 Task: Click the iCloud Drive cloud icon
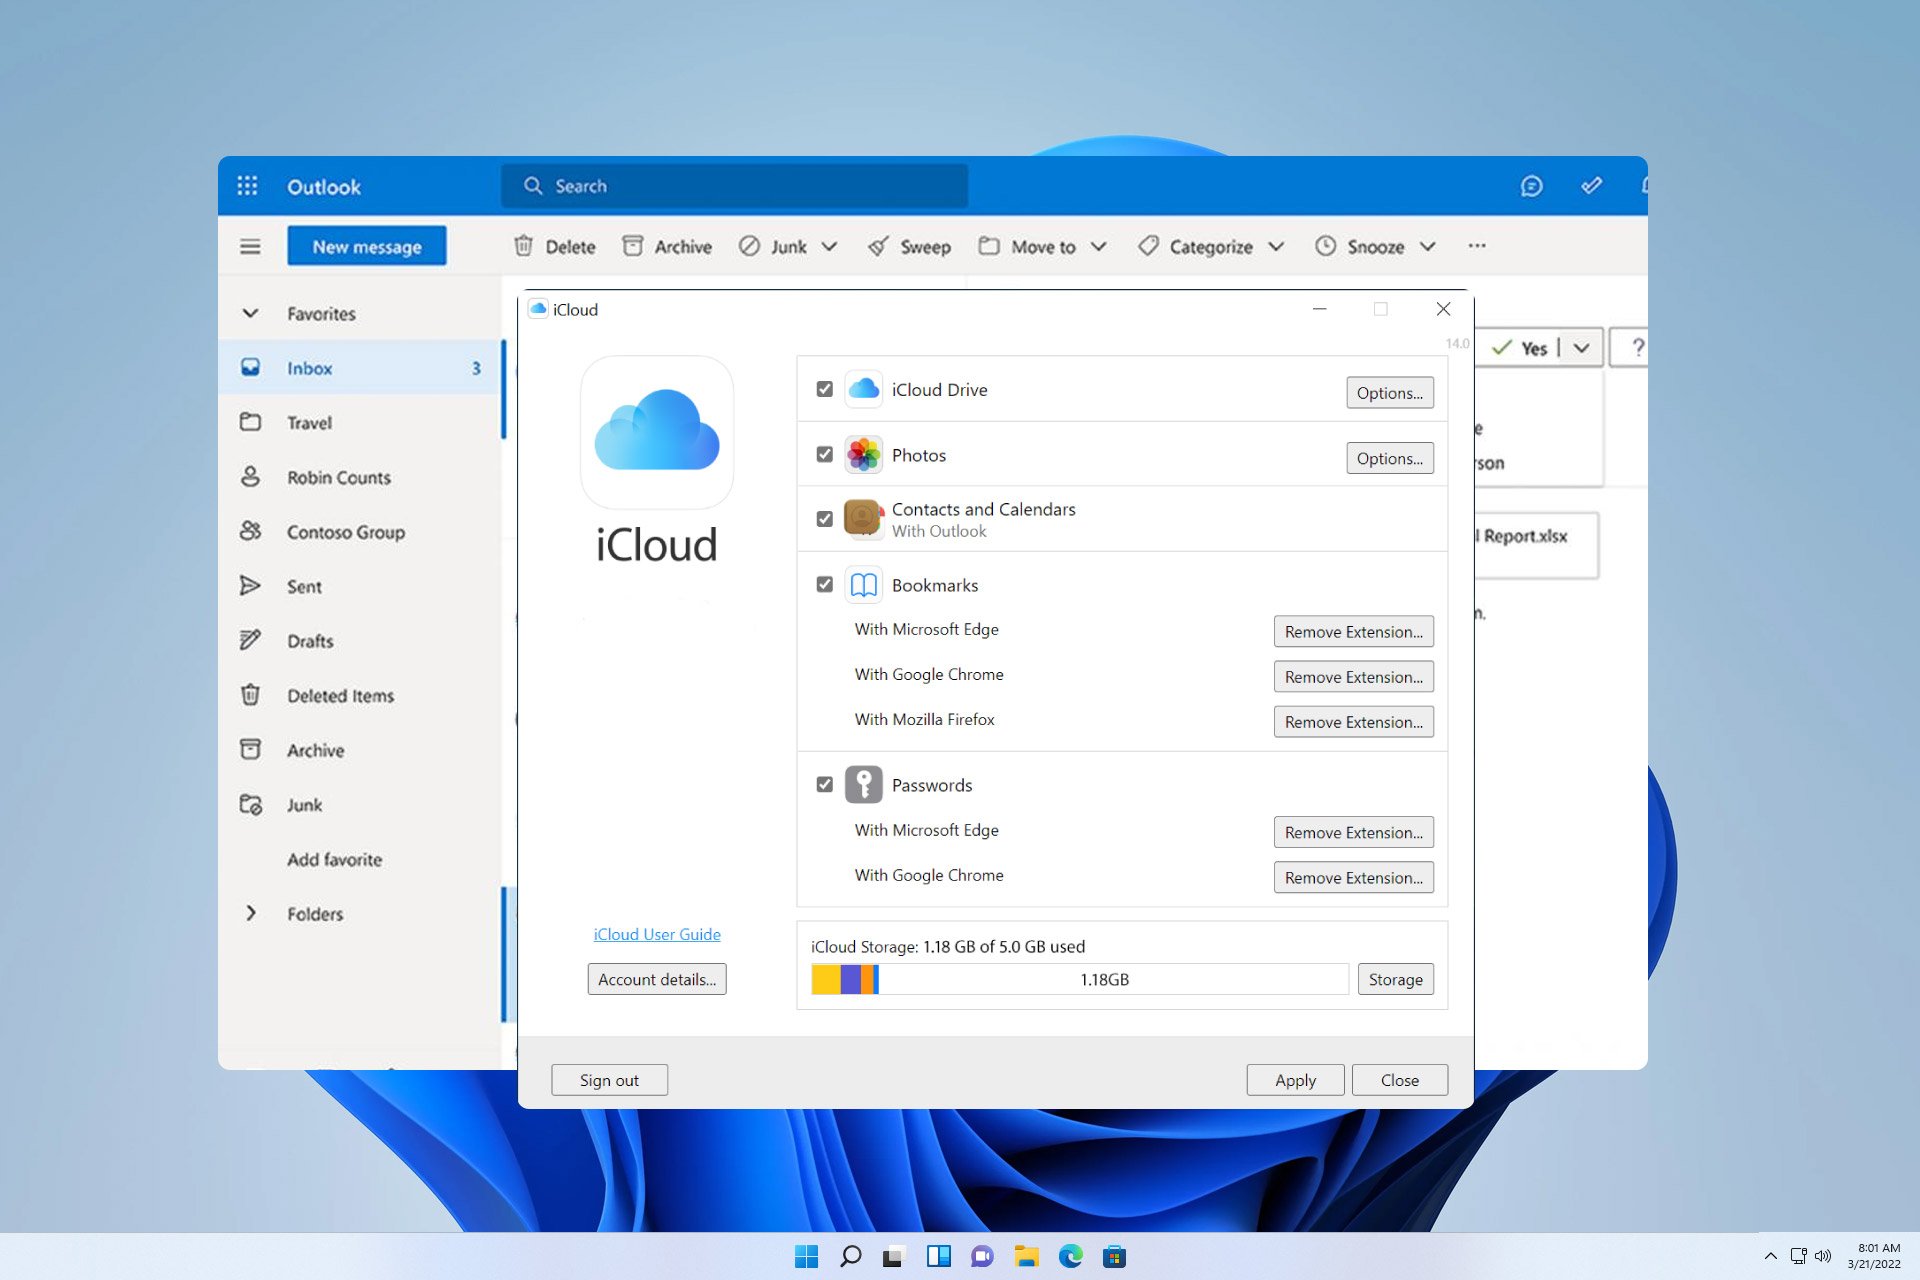[x=864, y=389]
